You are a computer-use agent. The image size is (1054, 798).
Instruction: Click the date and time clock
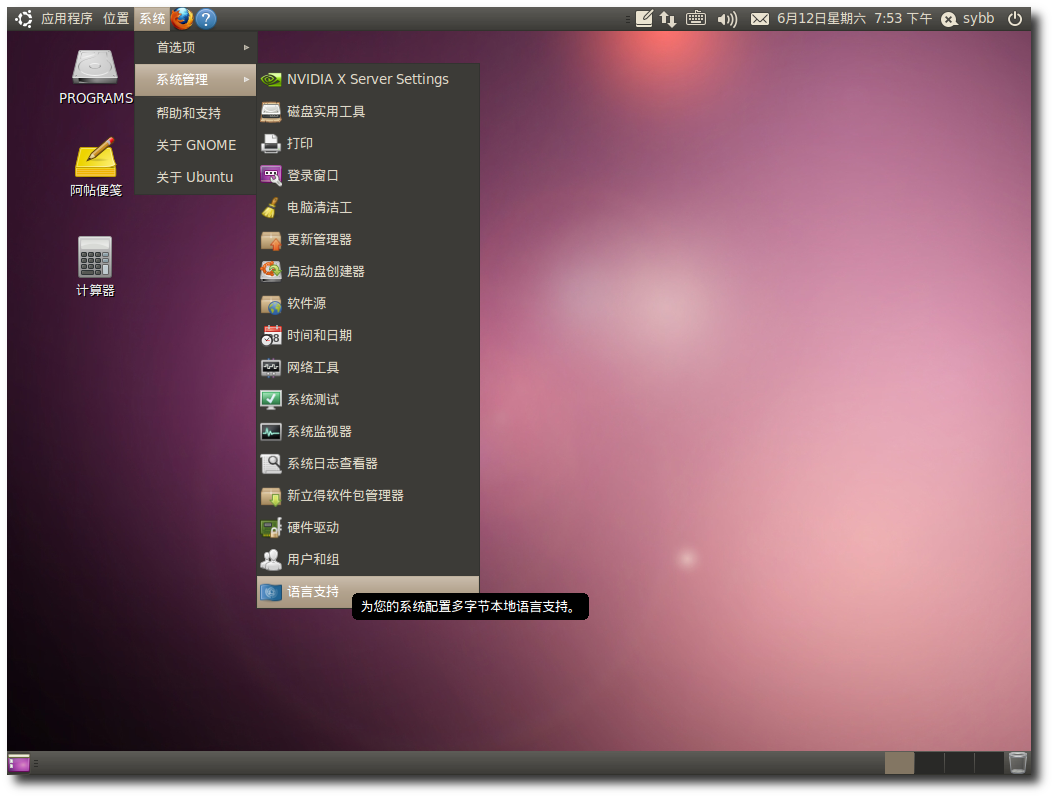click(854, 18)
